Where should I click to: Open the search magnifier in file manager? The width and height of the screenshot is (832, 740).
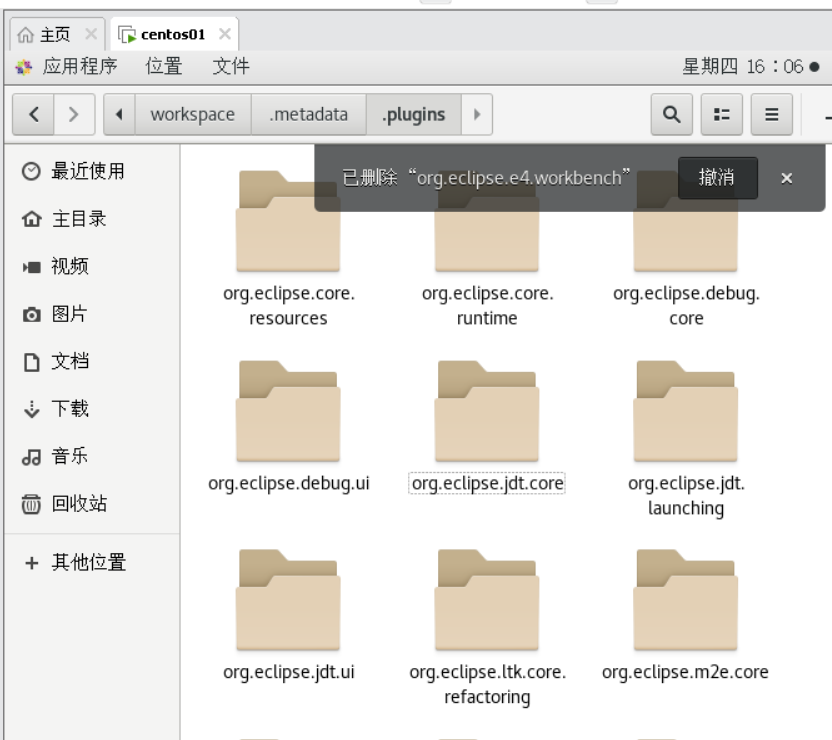[x=671, y=114]
